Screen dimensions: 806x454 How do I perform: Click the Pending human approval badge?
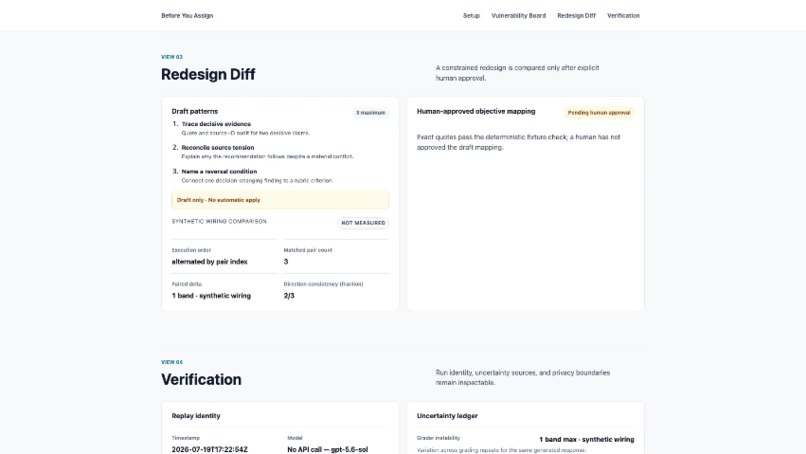coord(599,113)
